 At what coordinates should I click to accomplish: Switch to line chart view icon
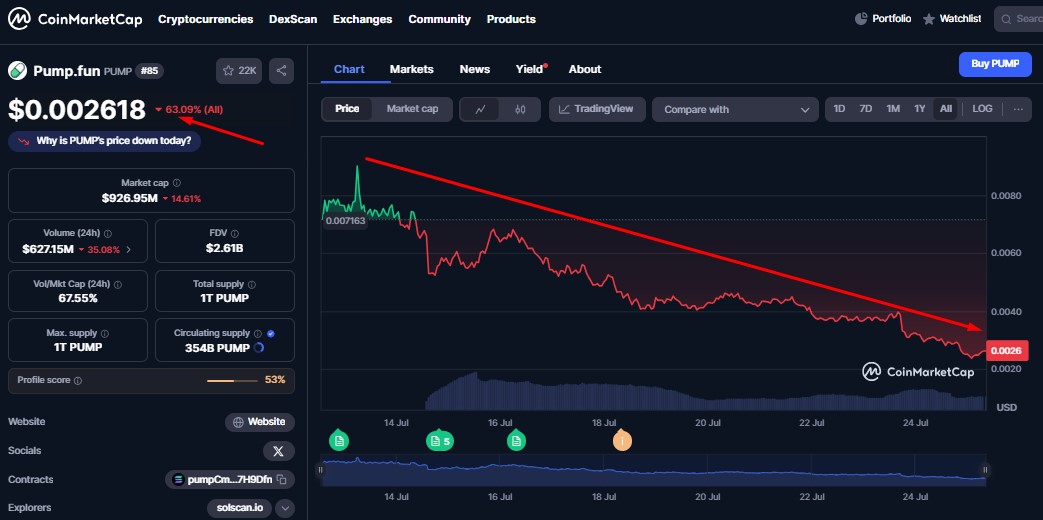pyautogui.click(x=480, y=109)
